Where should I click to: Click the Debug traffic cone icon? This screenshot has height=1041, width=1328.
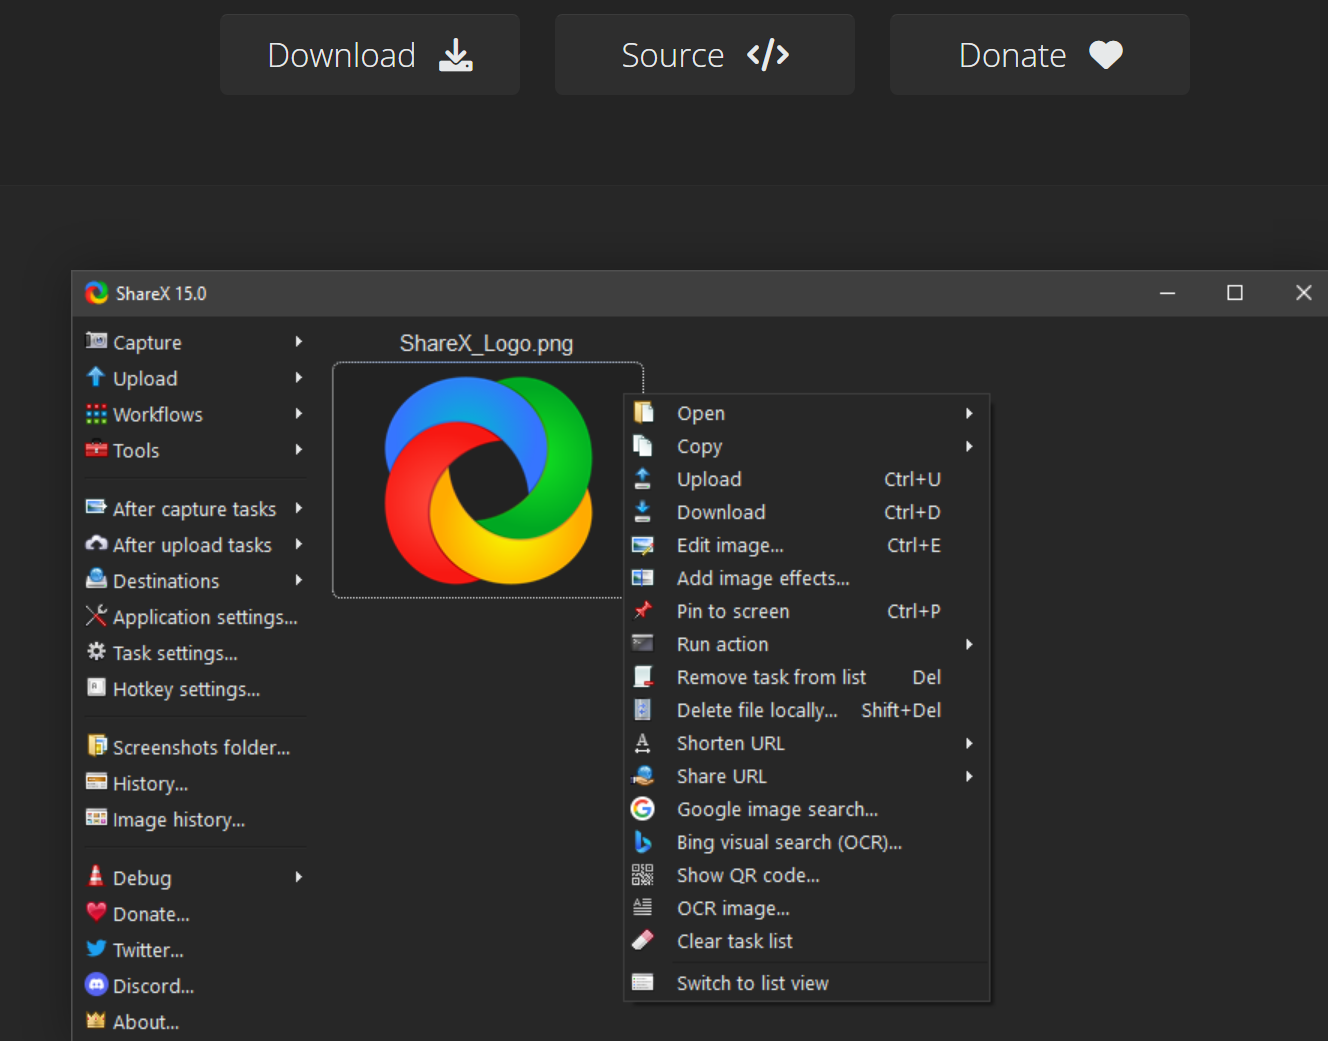96,876
